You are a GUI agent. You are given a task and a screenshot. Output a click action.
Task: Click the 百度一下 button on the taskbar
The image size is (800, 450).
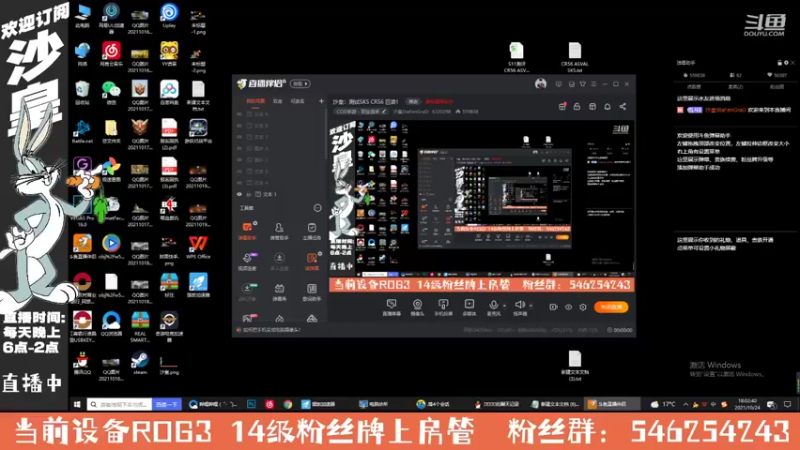tap(167, 404)
